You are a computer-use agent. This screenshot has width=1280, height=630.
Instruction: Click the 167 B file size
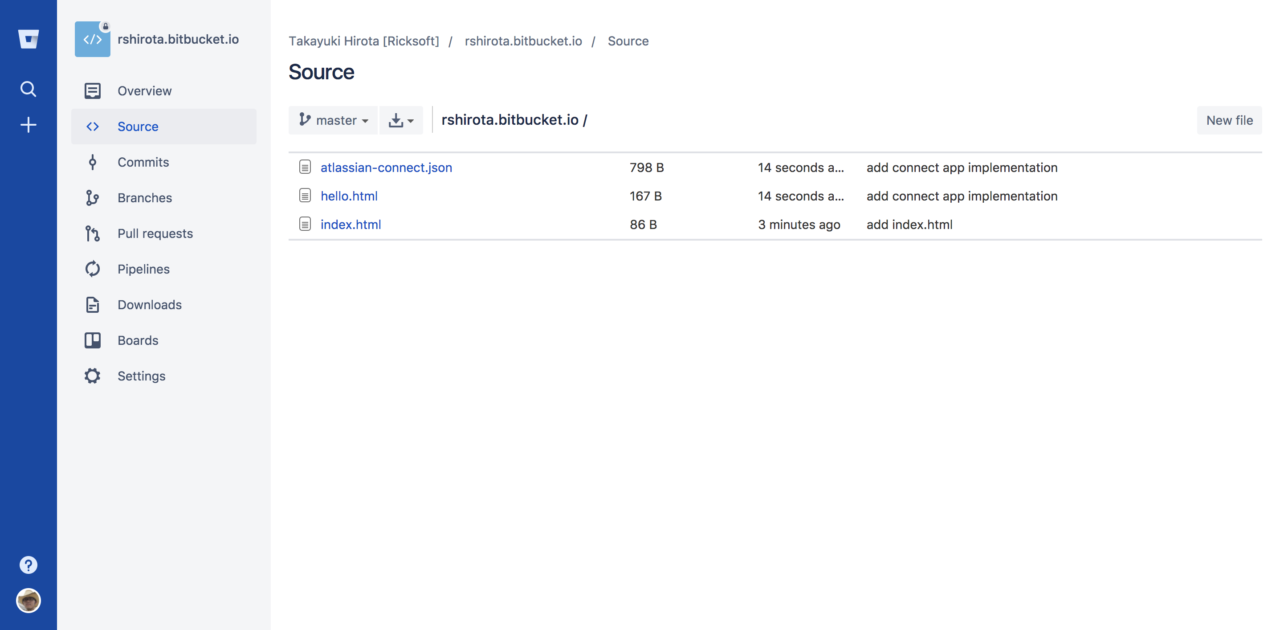646,196
